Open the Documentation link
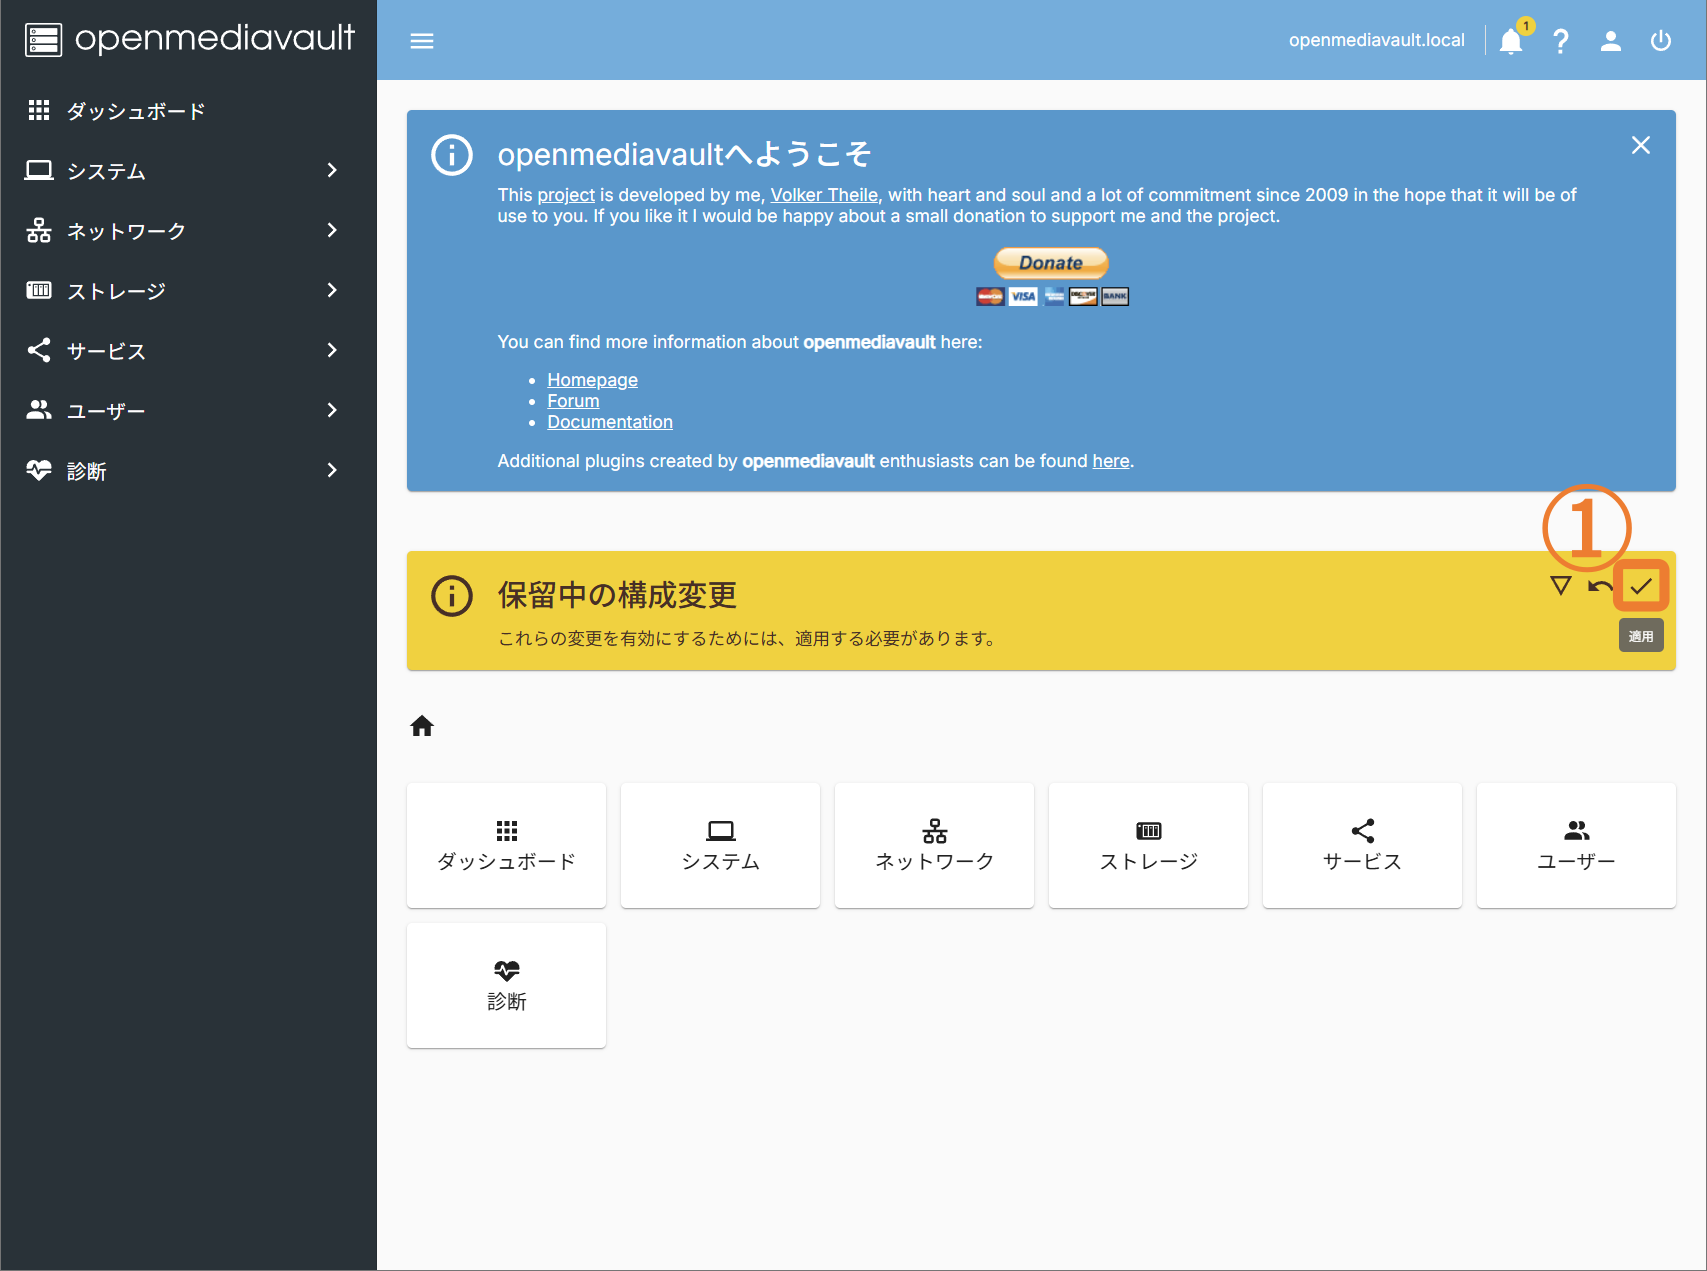 point(610,422)
